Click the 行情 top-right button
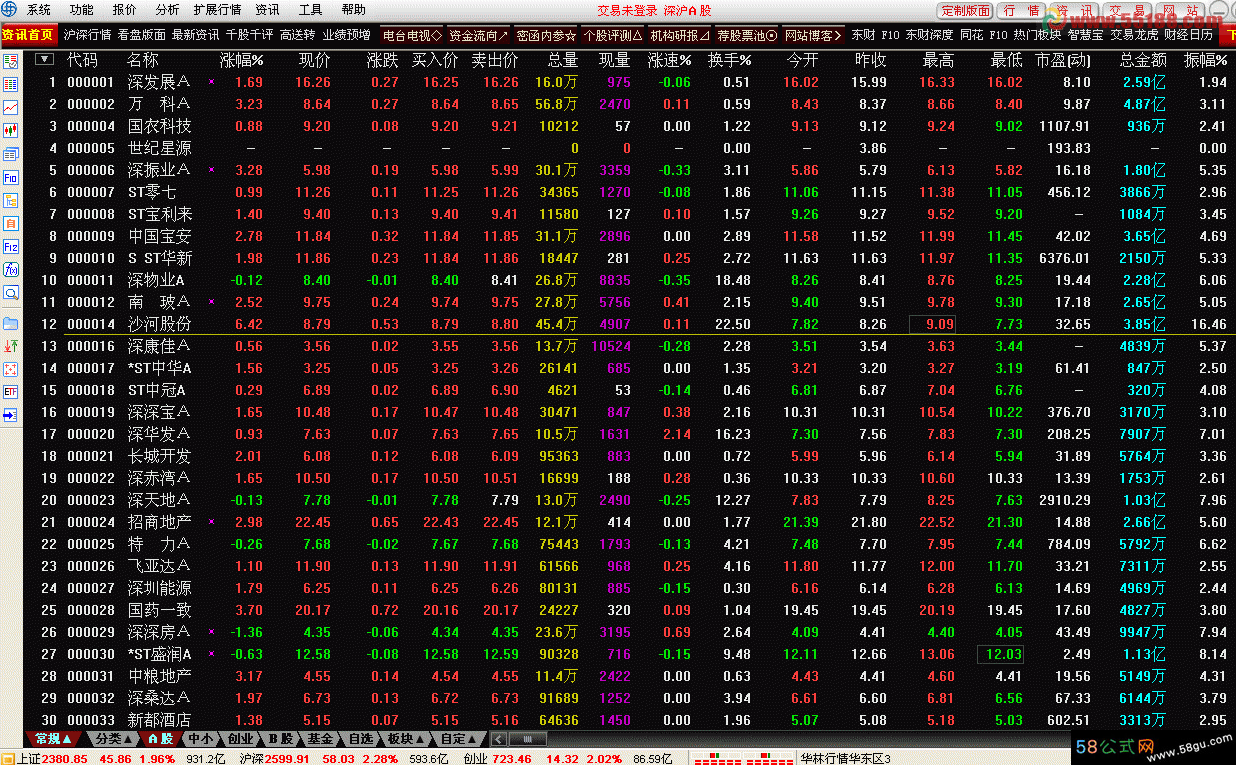This screenshot has width=1236, height=765. [x=1021, y=11]
